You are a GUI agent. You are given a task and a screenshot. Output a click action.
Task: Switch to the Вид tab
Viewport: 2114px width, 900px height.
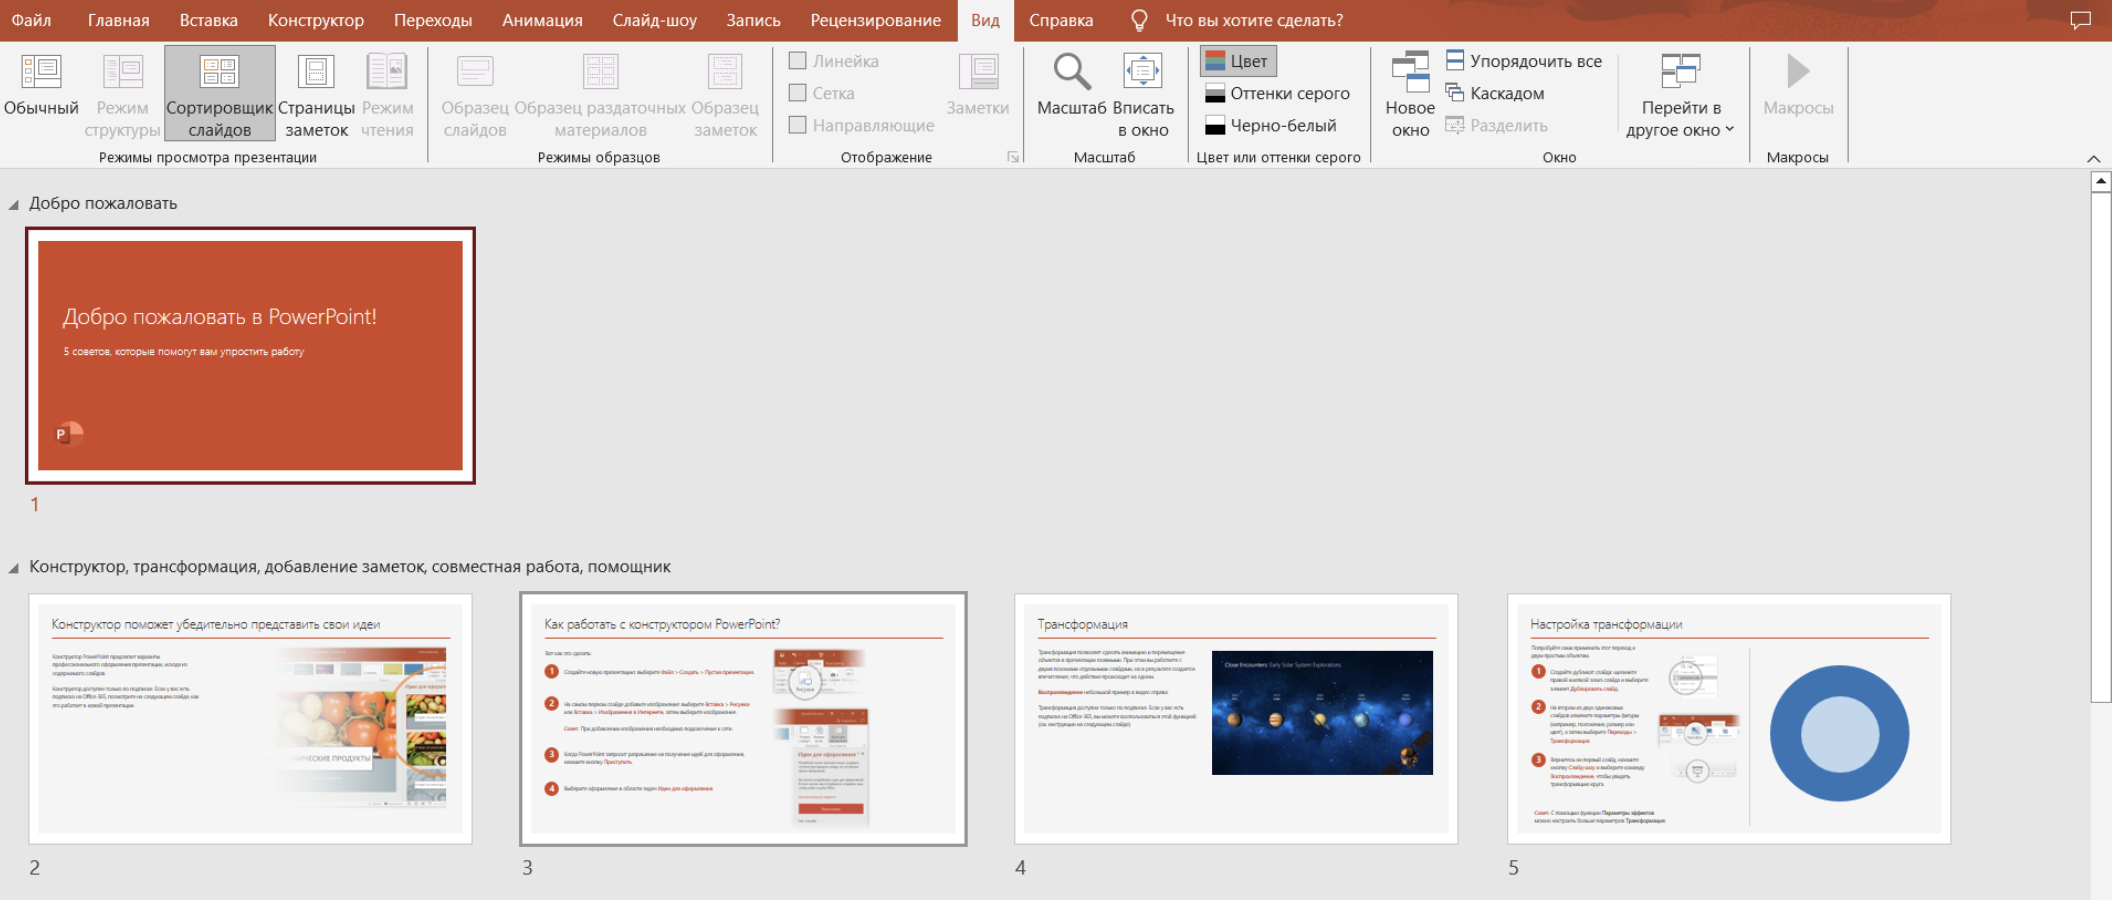(x=985, y=20)
